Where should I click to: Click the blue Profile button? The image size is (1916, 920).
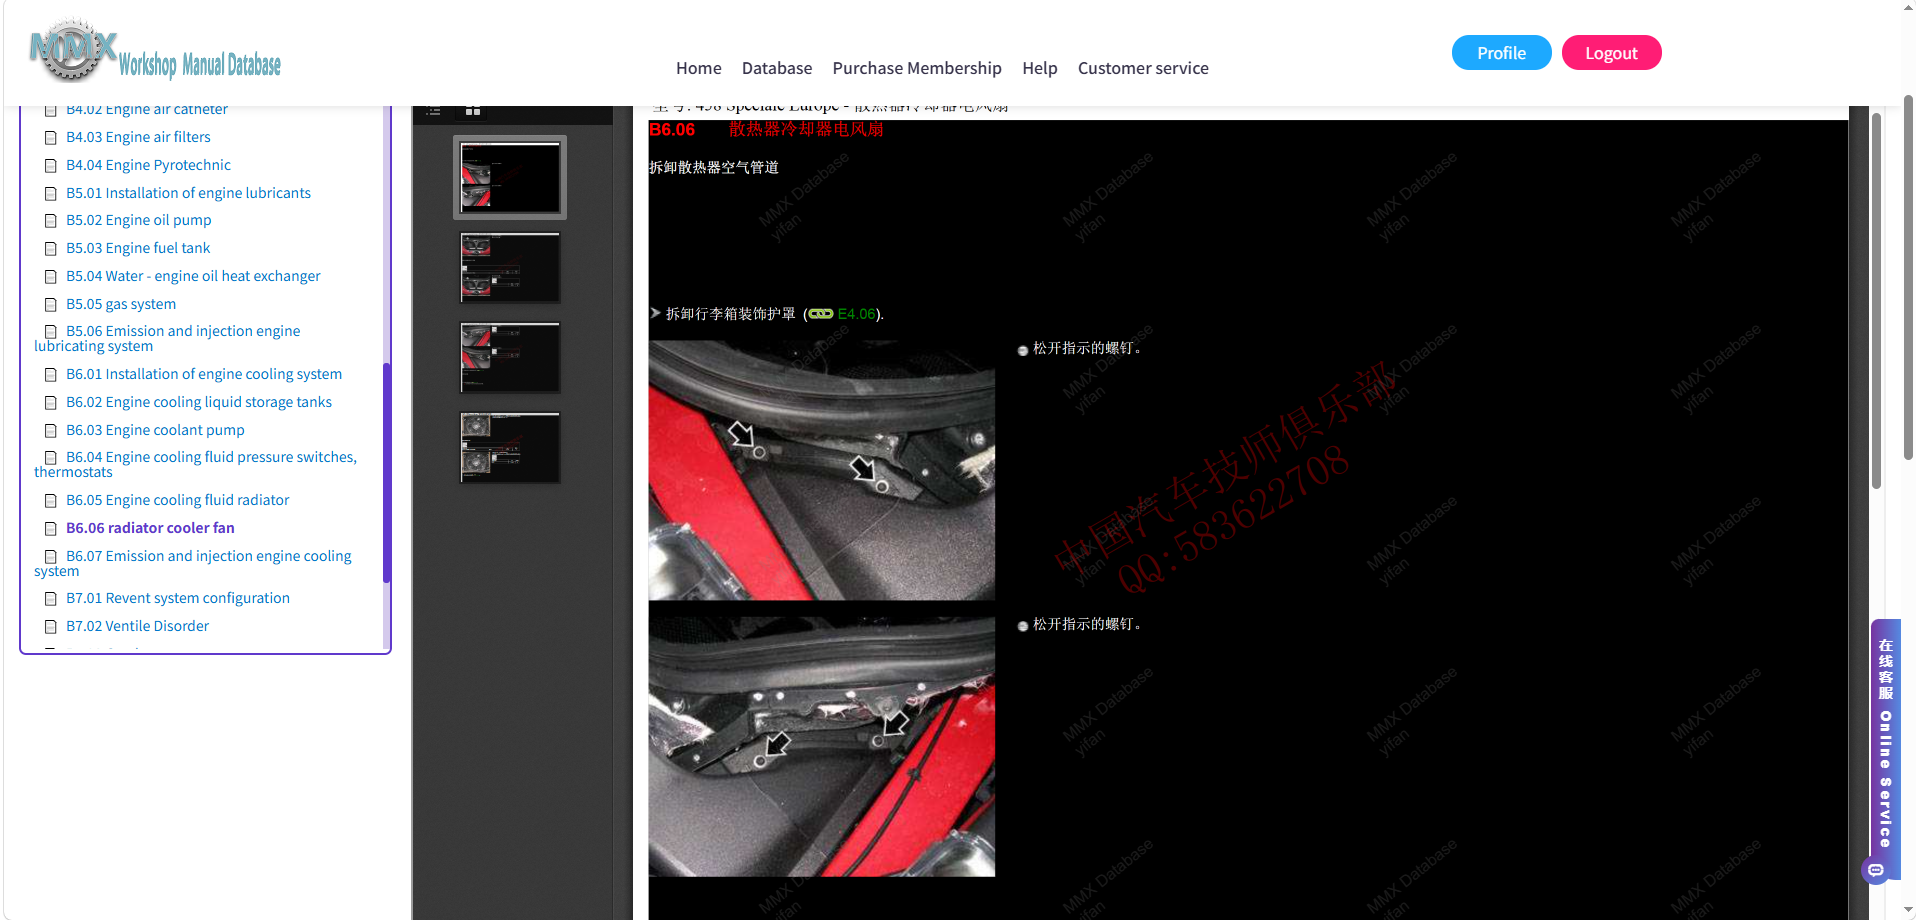[x=1501, y=53]
